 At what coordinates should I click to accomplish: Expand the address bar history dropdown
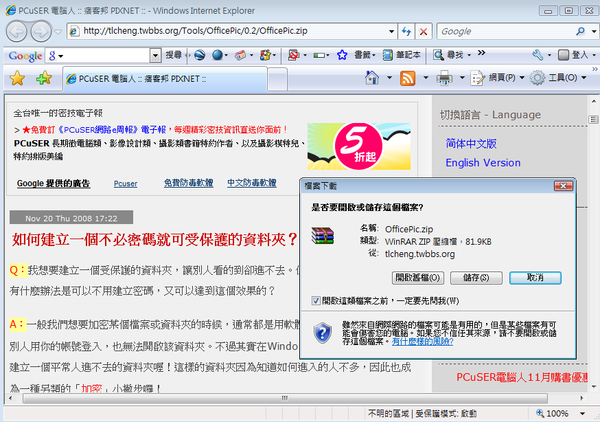[391, 31]
